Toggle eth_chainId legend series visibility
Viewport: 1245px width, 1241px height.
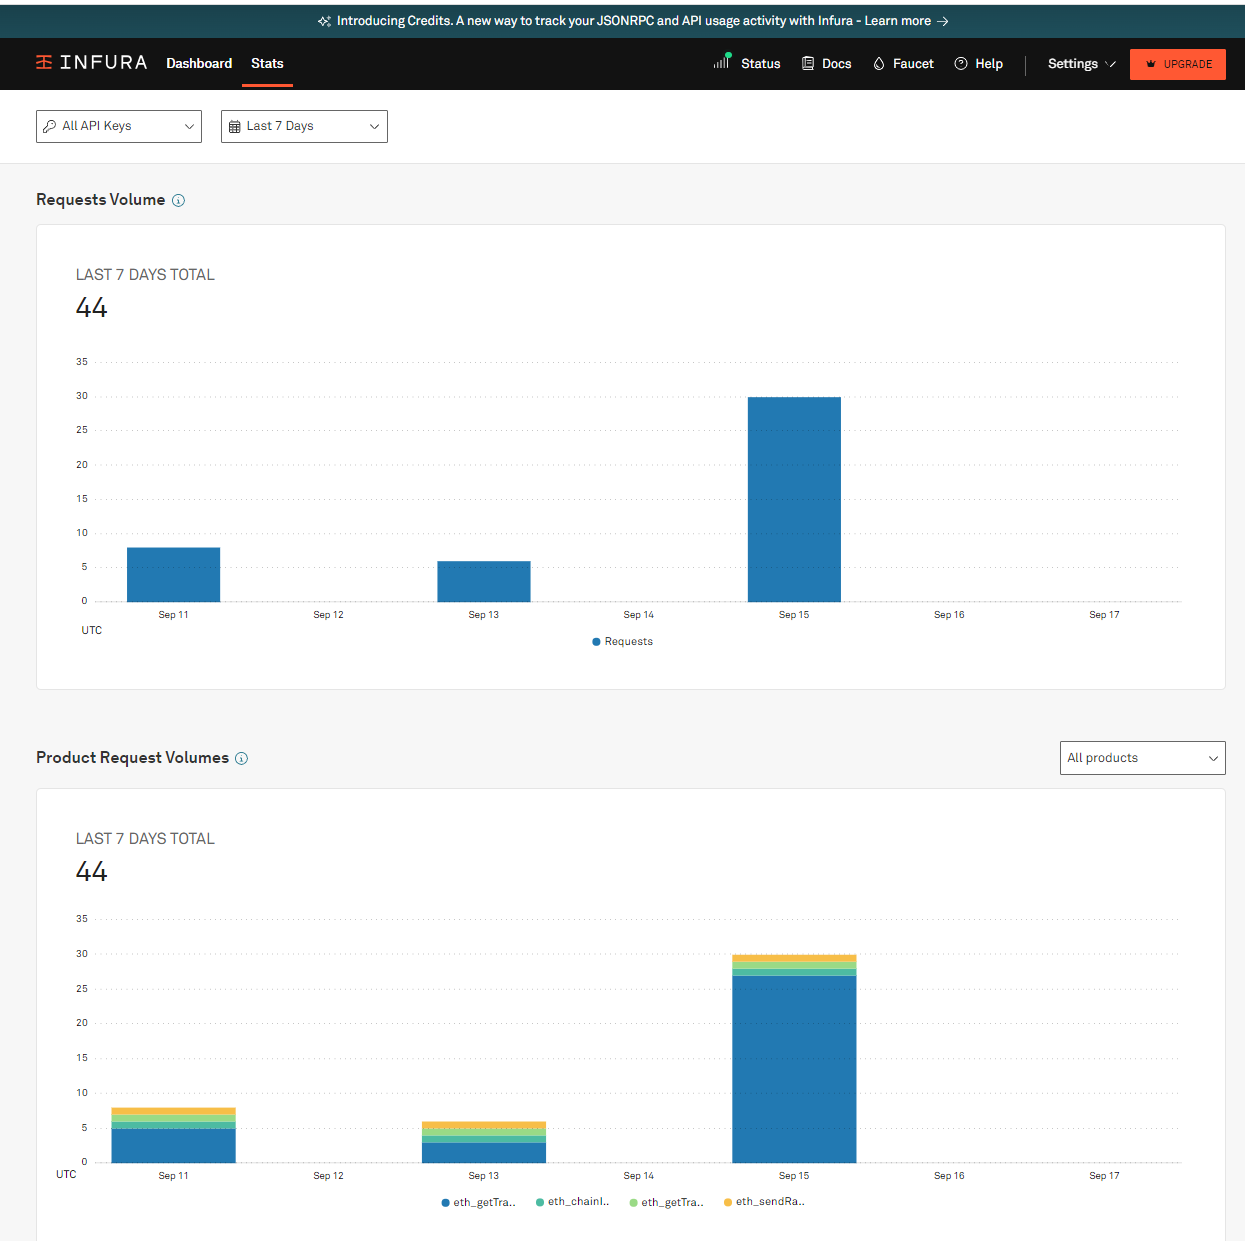click(572, 1202)
